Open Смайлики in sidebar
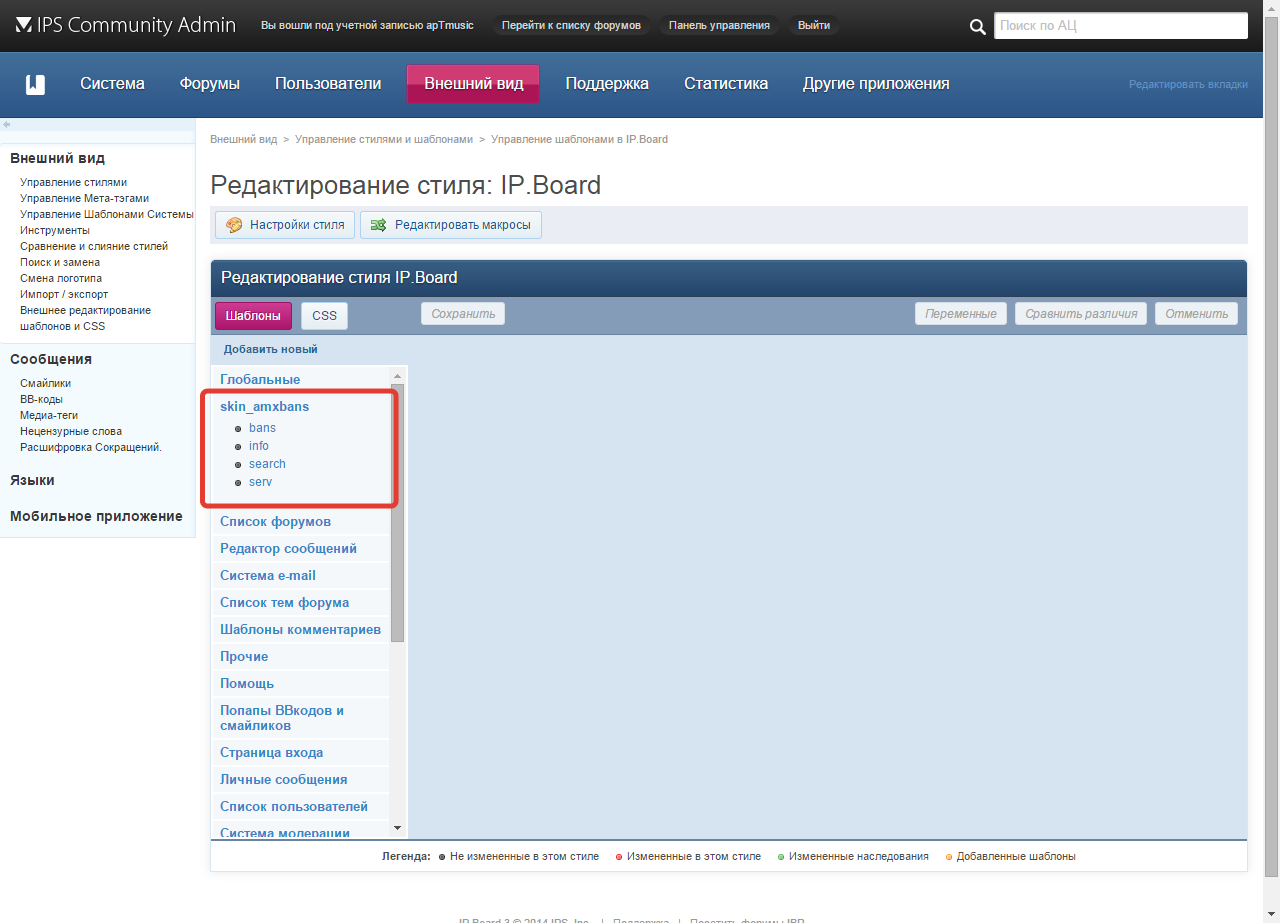This screenshot has height=923, width=1280. 45,383
